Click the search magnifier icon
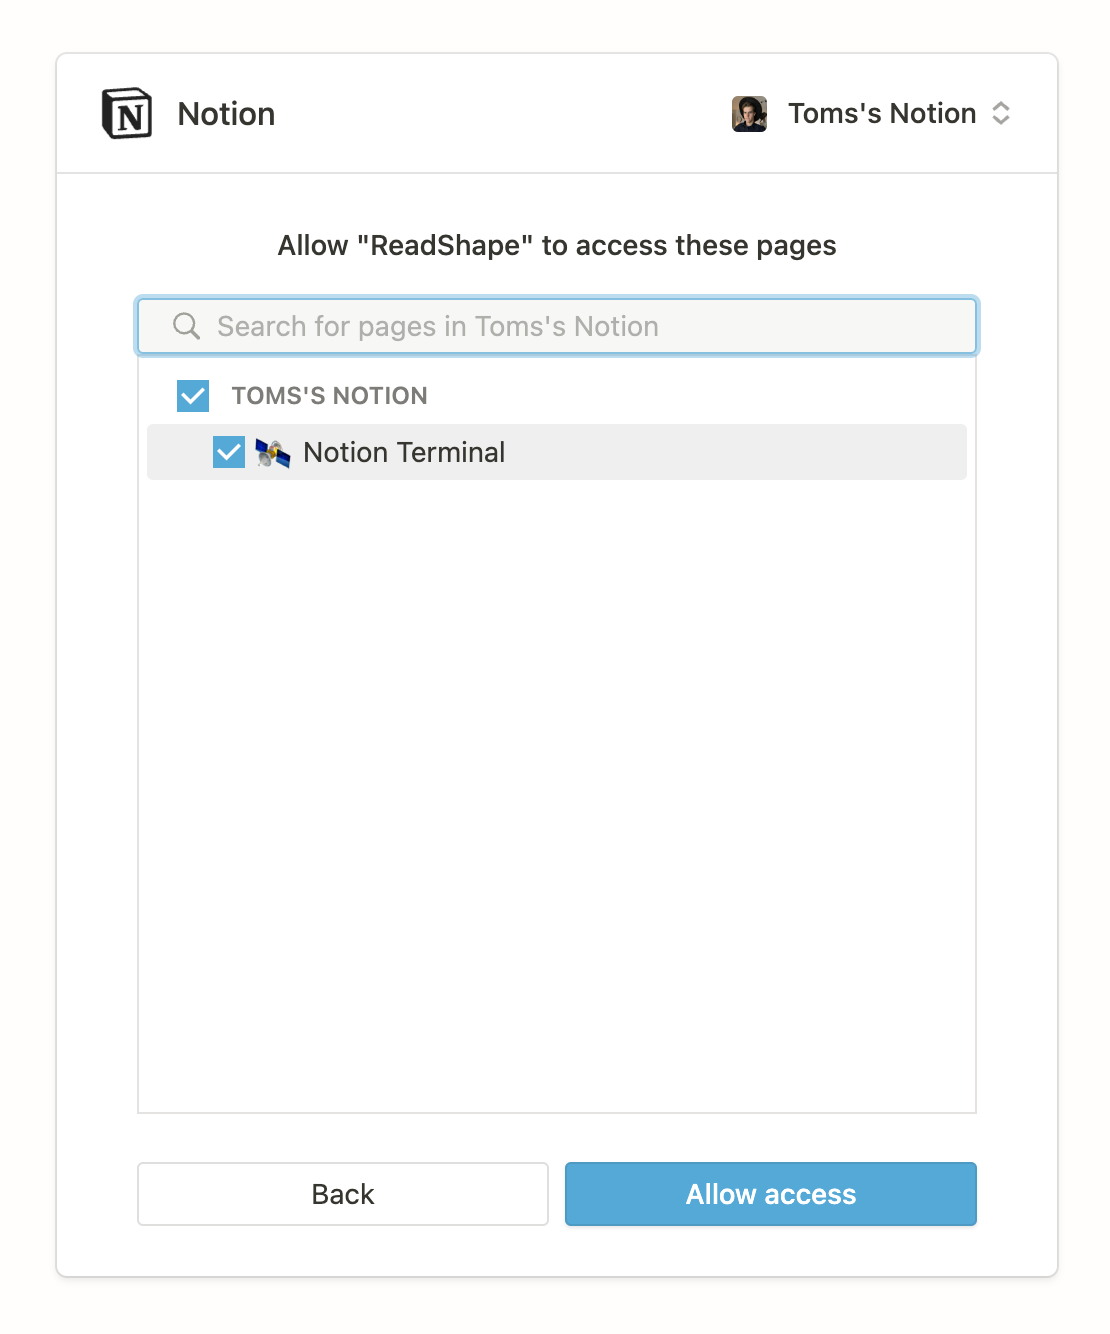The height and width of the screenshot is (1334, 1110). coord(186,326)
